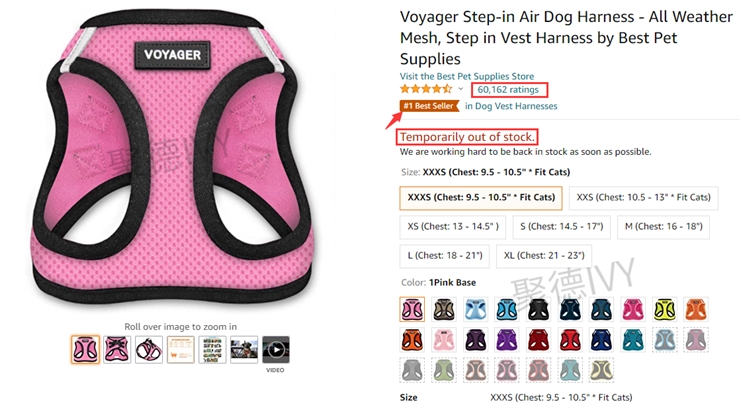Choose size XL (Chest: 21 - 23")
This screenshot has height=405, width=750.
coord(544,256)
